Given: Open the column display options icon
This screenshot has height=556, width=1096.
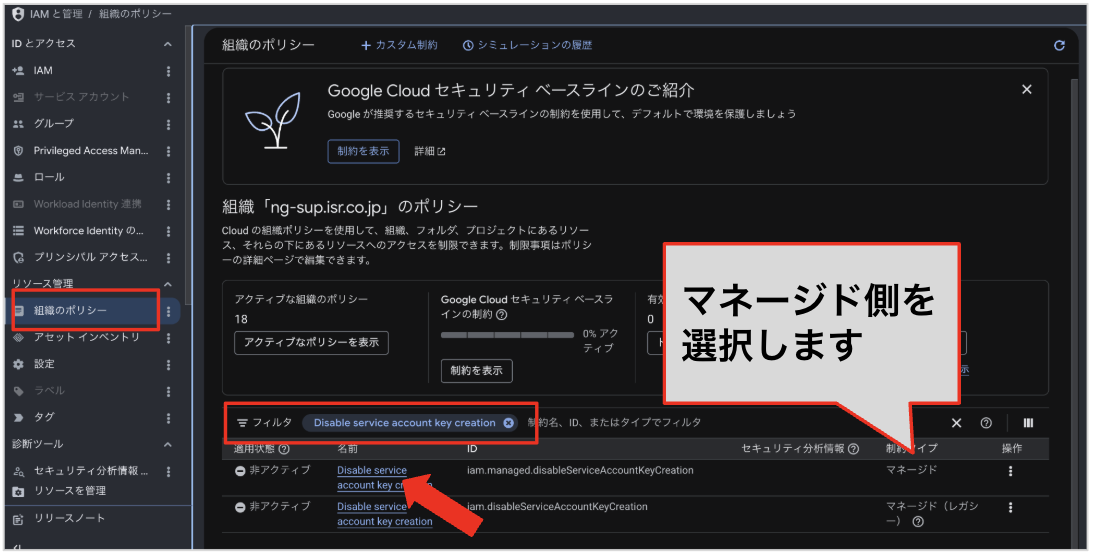Looking at the screenshot, I should (1028, 423).
